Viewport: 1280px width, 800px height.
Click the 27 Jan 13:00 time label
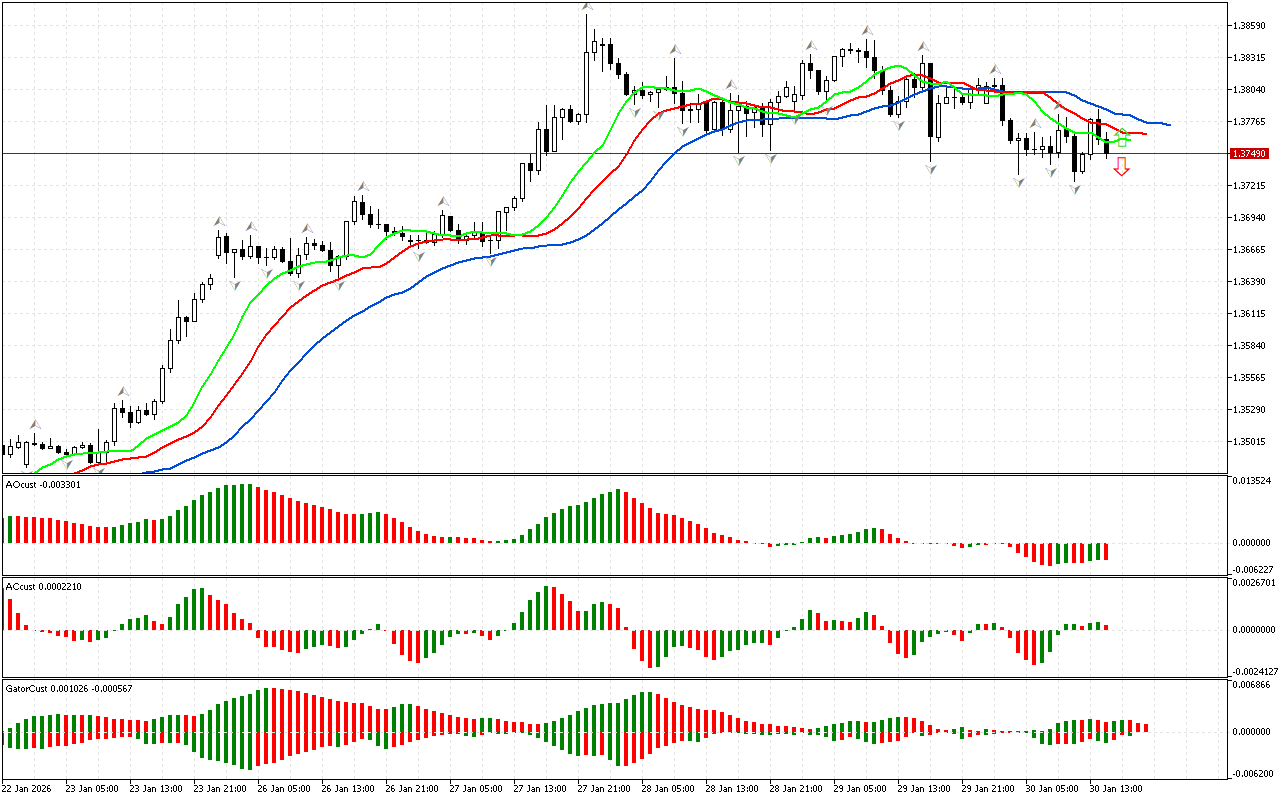coord(538,788)
